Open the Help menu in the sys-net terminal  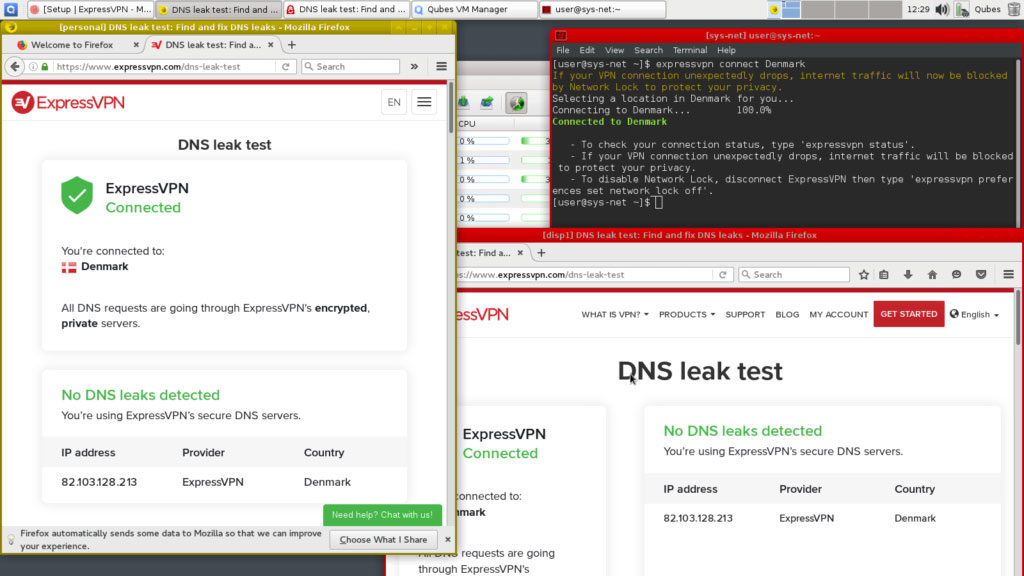726,50
